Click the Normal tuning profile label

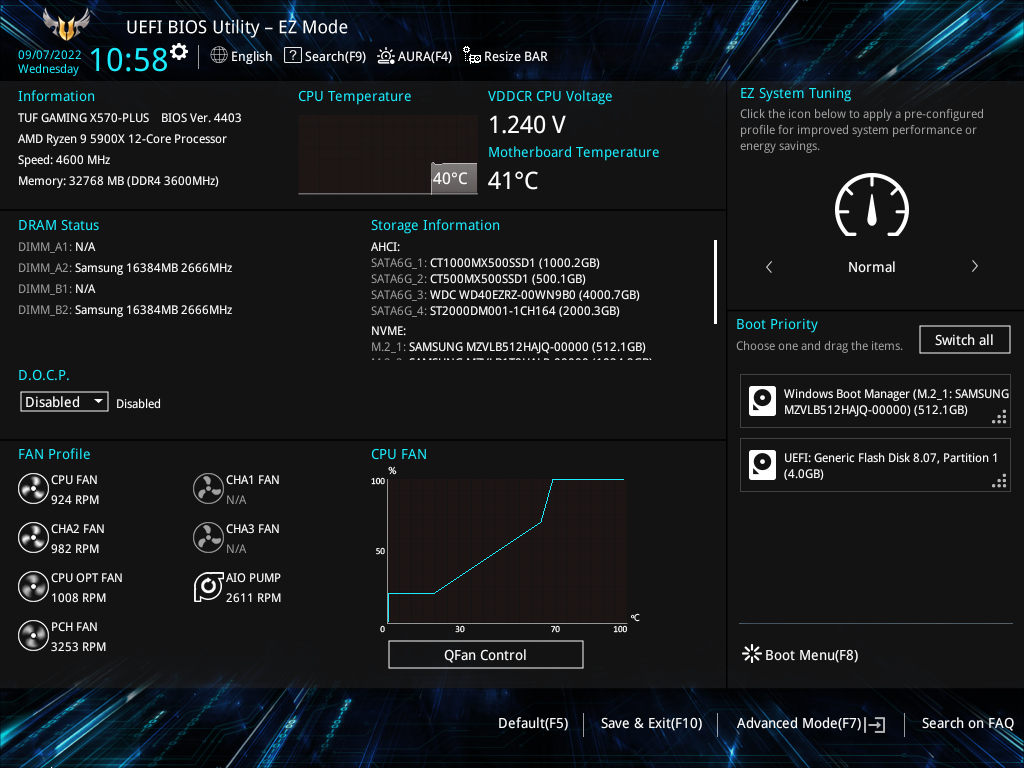point(872,267)
